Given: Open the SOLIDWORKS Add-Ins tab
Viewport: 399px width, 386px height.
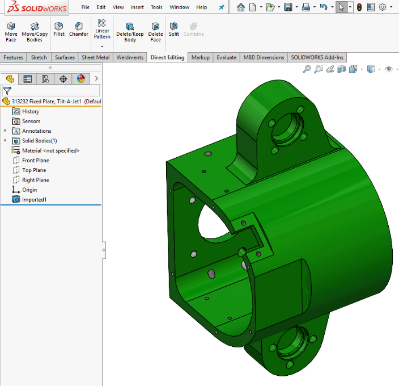Looking at the screenshot, I should tap(317, 57).
